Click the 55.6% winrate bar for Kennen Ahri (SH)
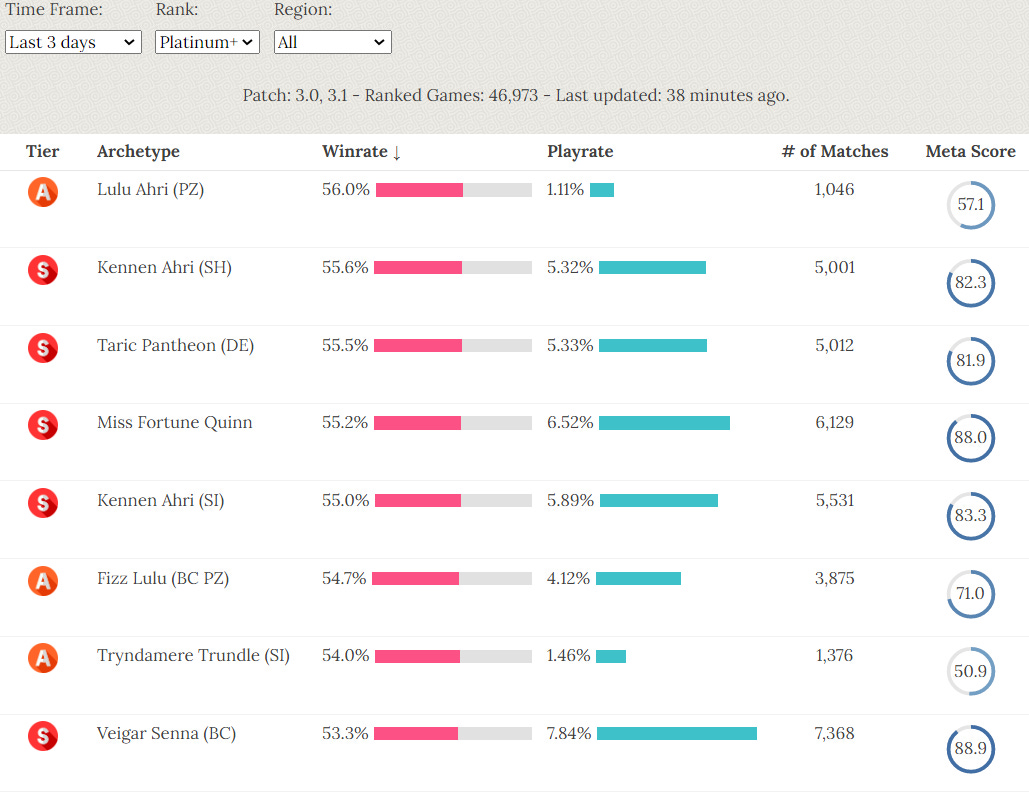The height and width of the screenshot is (795, 1029). tap(453, 267)
